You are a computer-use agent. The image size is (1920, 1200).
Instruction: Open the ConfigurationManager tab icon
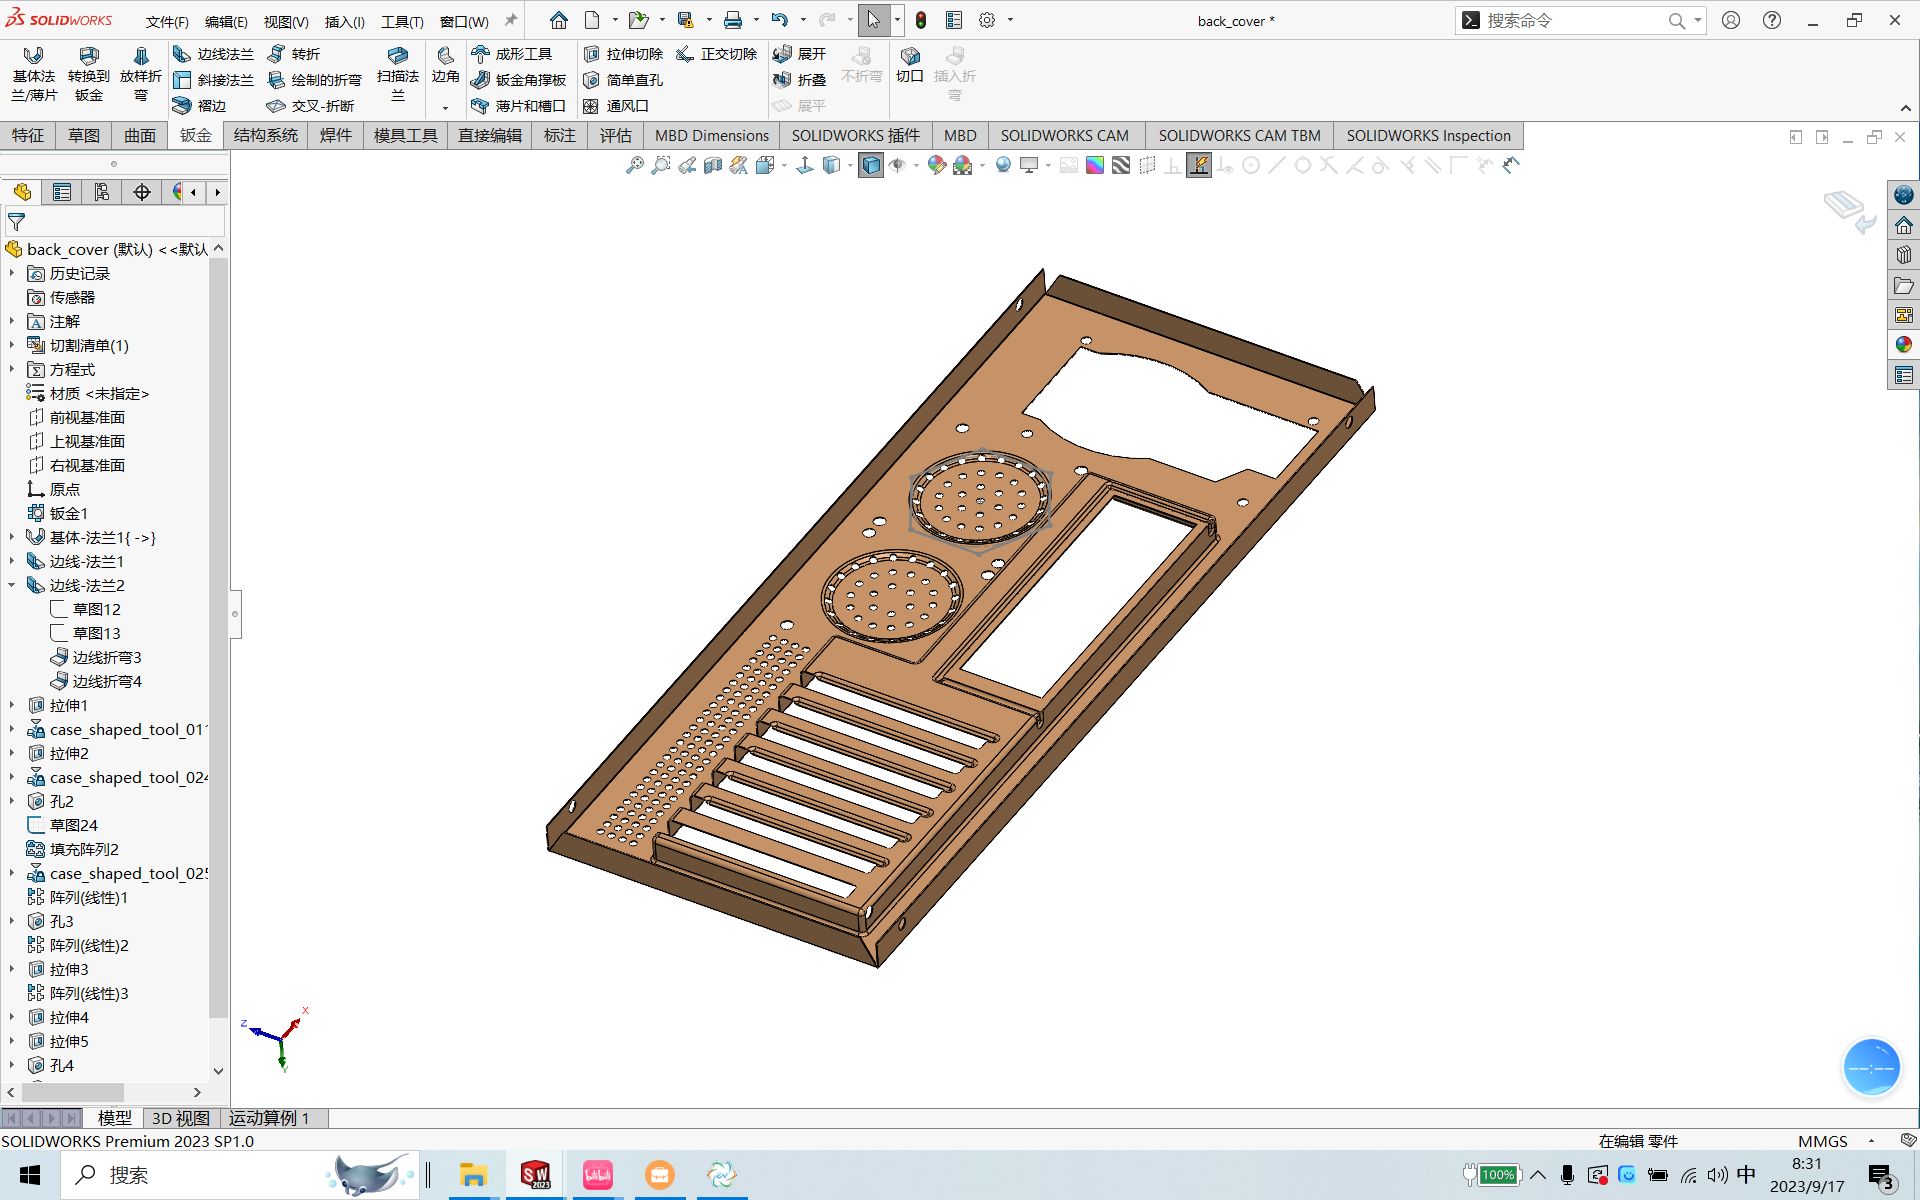point(102,192)
